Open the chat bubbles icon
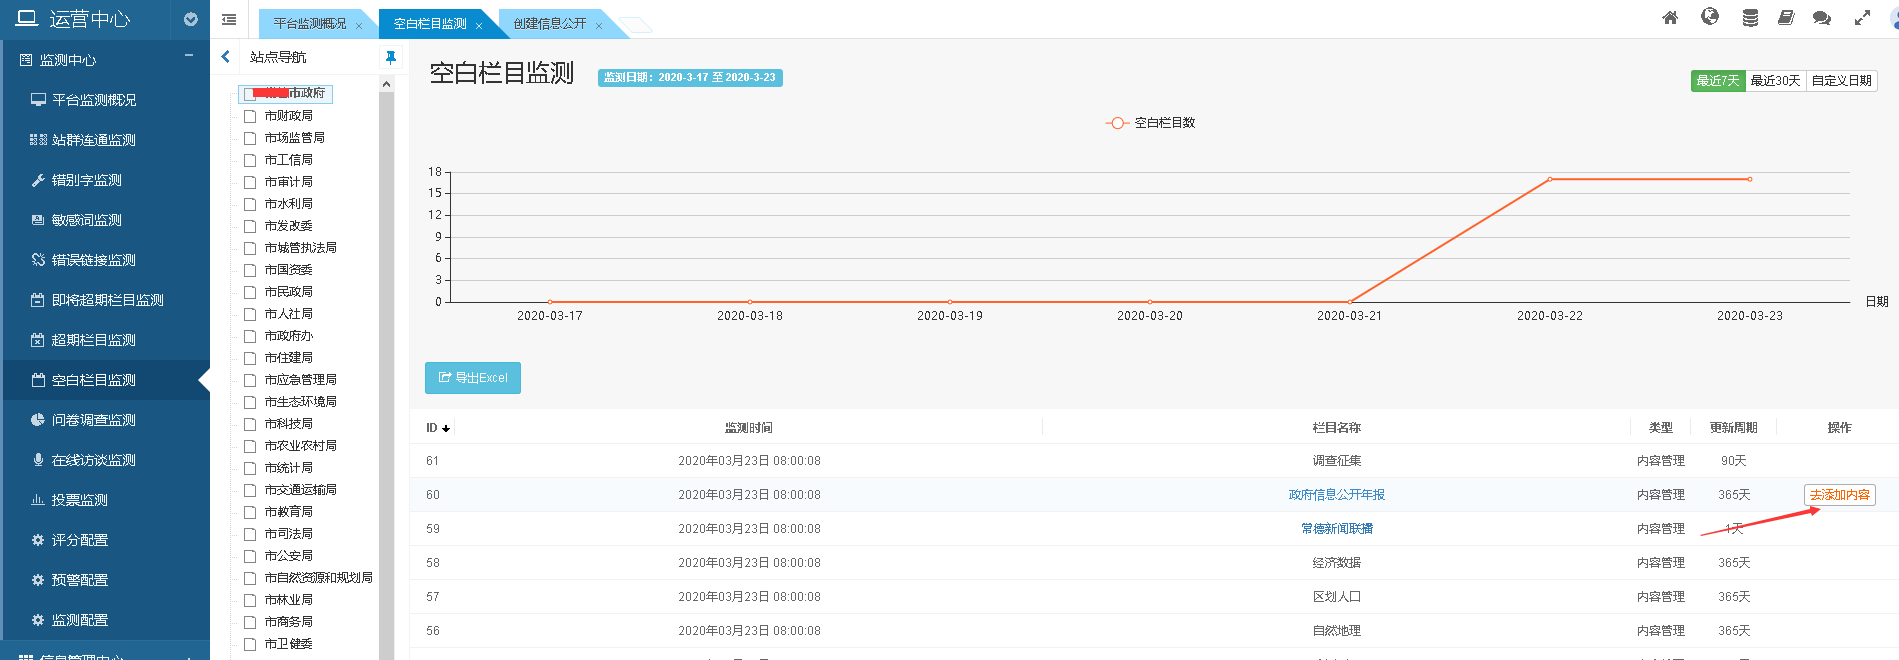 tap(1822, 18)
